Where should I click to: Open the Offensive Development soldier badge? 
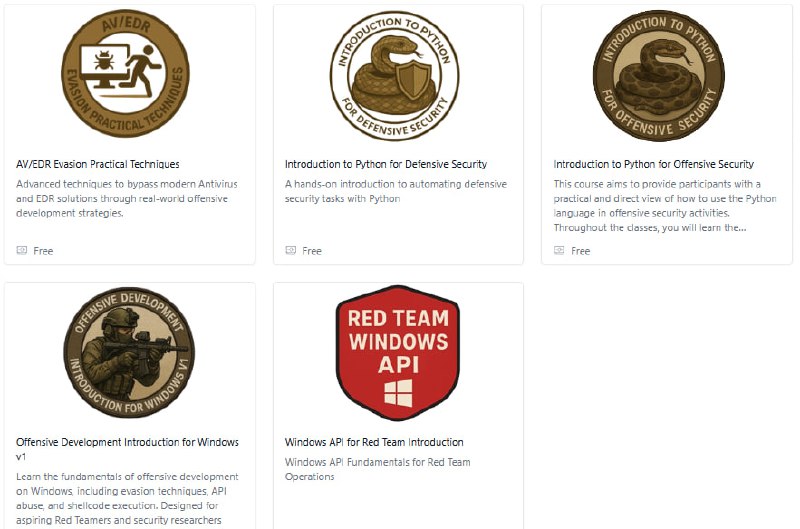point(129,352)
